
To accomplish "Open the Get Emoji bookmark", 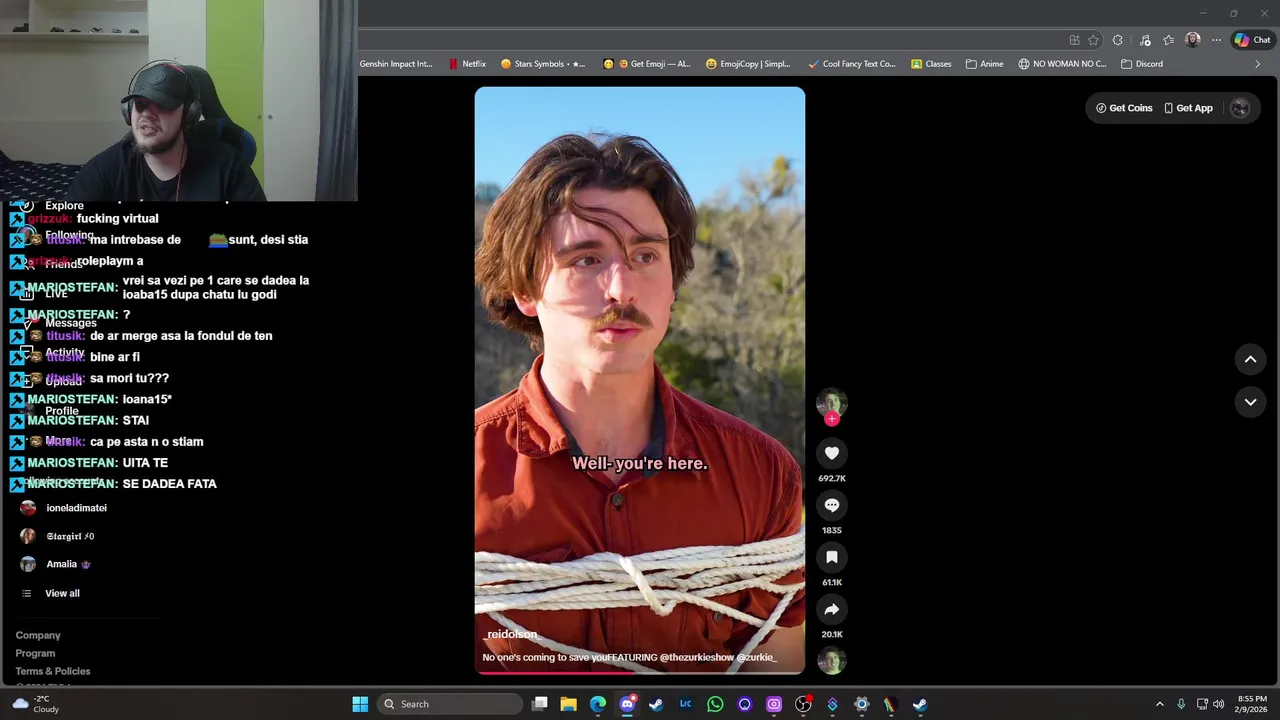I will tap(647, 64).
